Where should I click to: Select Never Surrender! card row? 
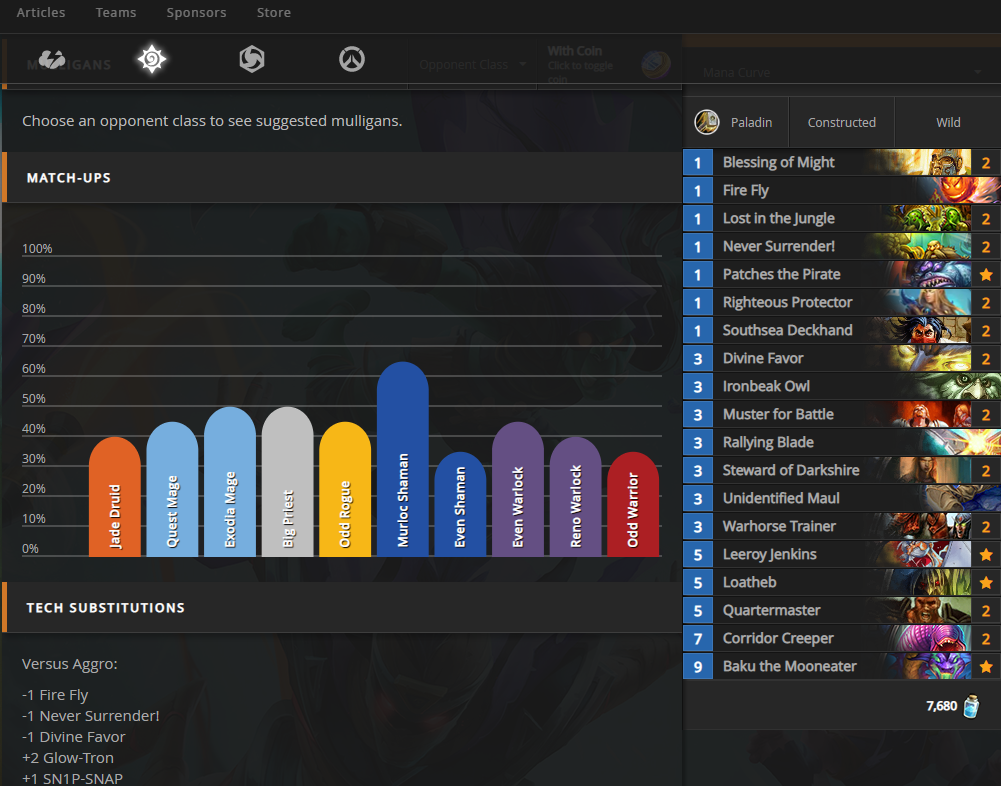842,246
